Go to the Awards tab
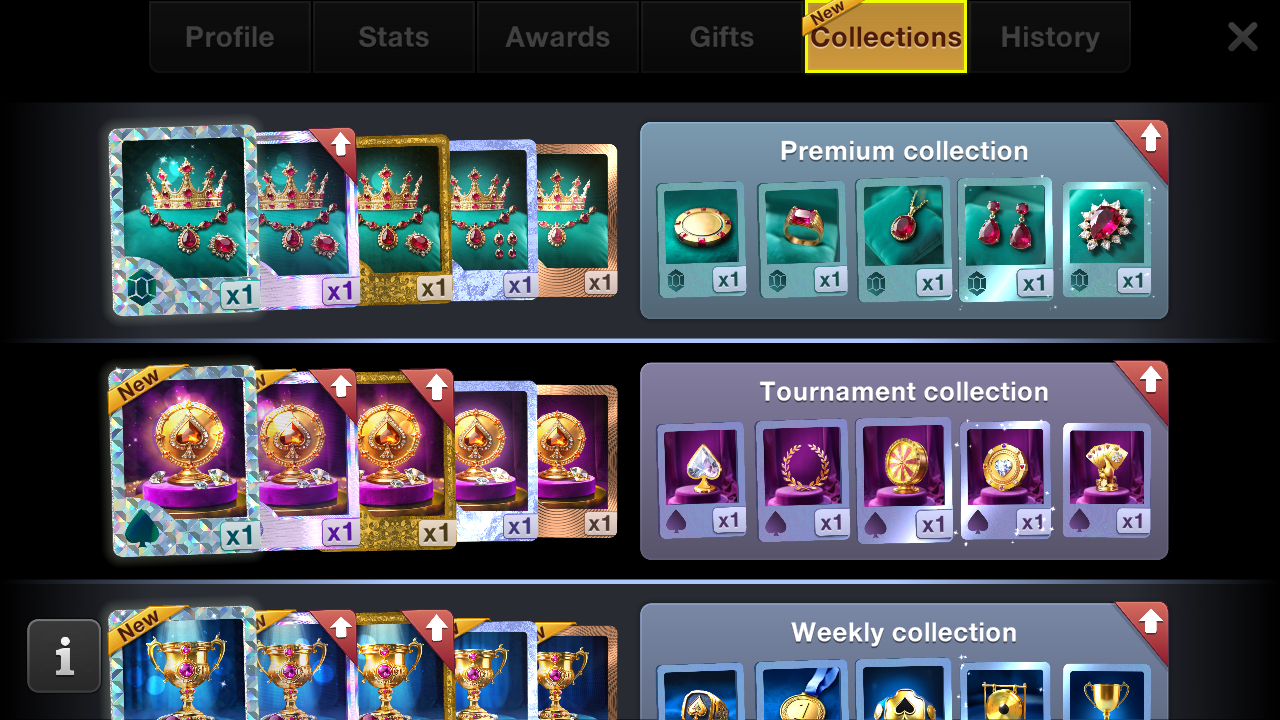This screenshot has width=1280, height=720. pyautogui.click(x=558, y=37)
